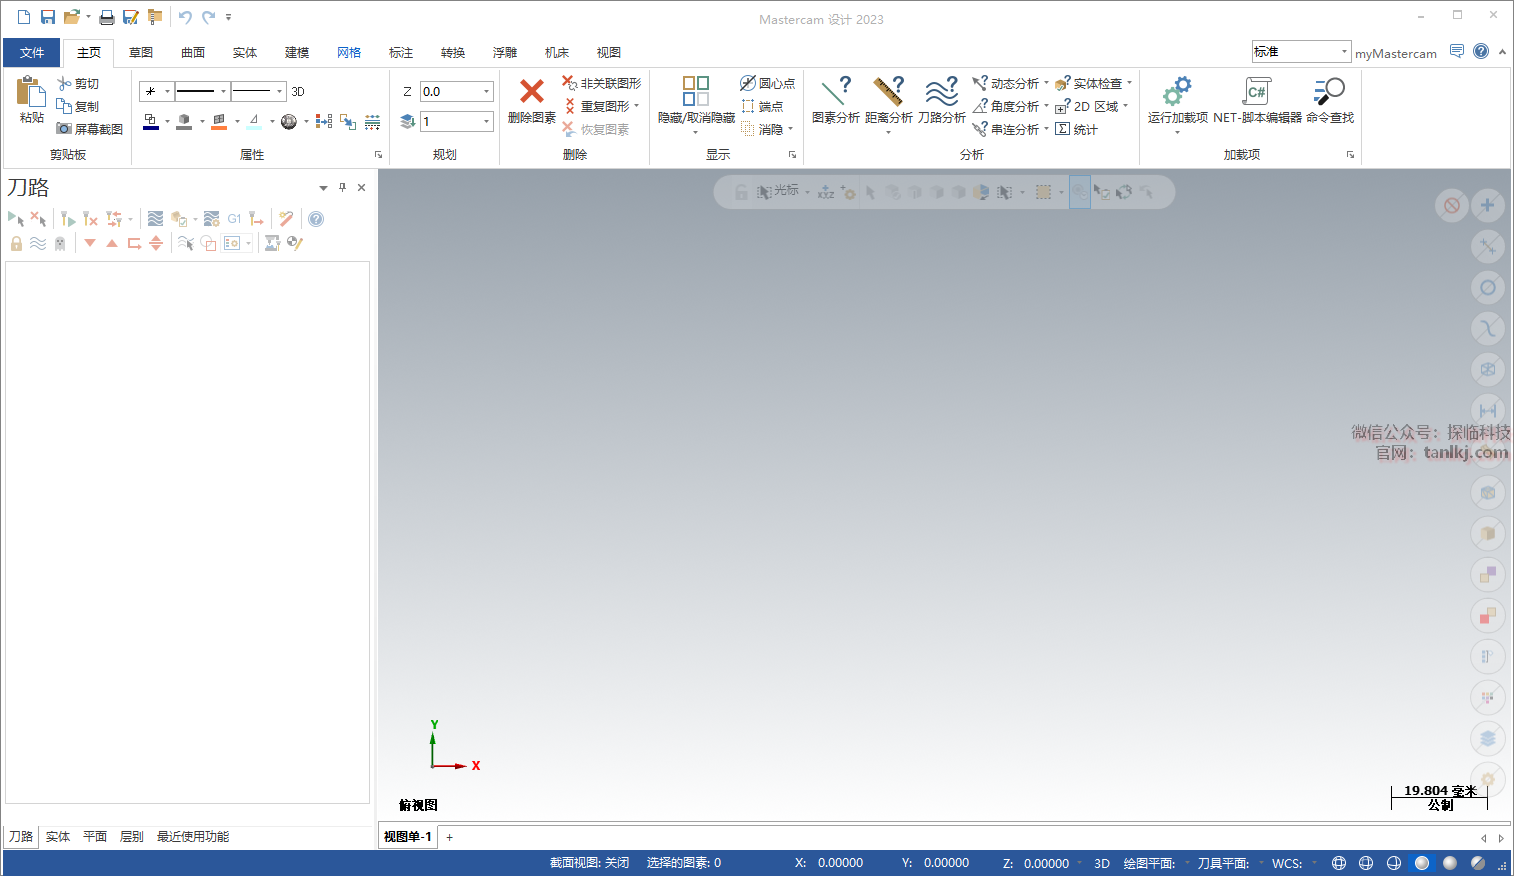Screen dimensions: 1514x876
Task: Click the blue question-mark help icon in 刀路 panel
Action: (x=316, y=219)
